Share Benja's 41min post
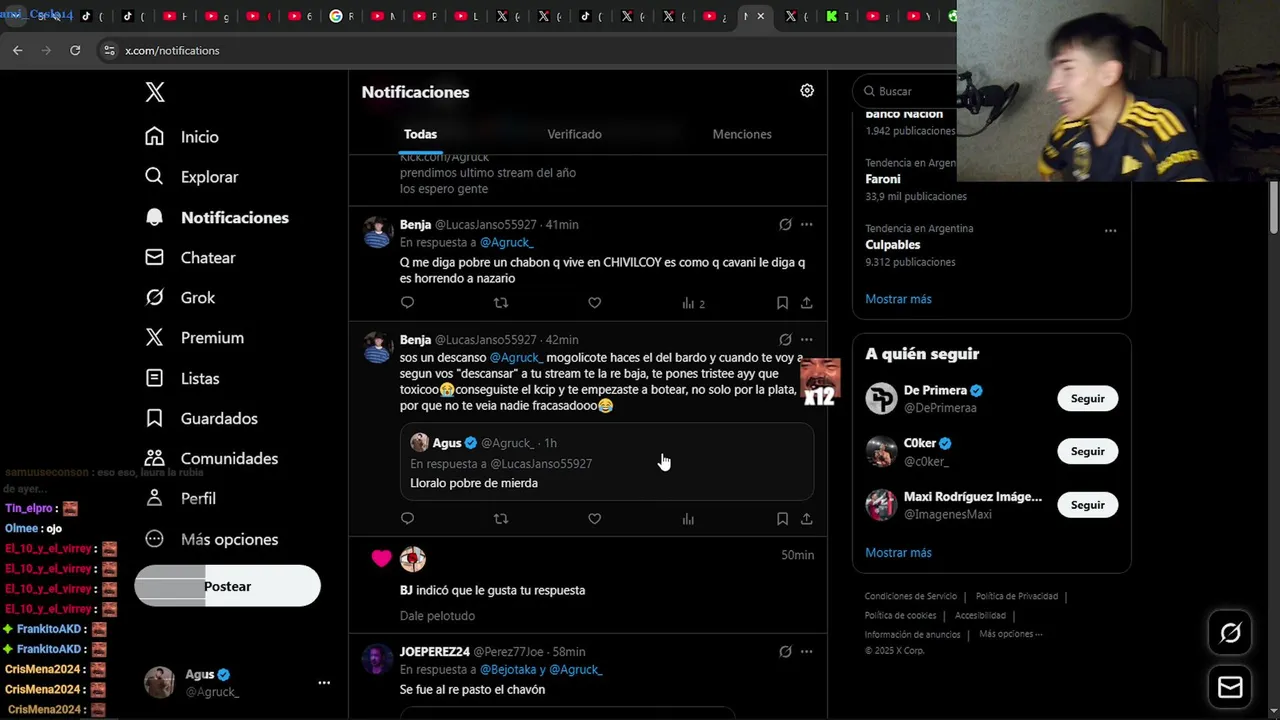The height and width of the screenshot is (720, 1280). click(x=806, y=303)
